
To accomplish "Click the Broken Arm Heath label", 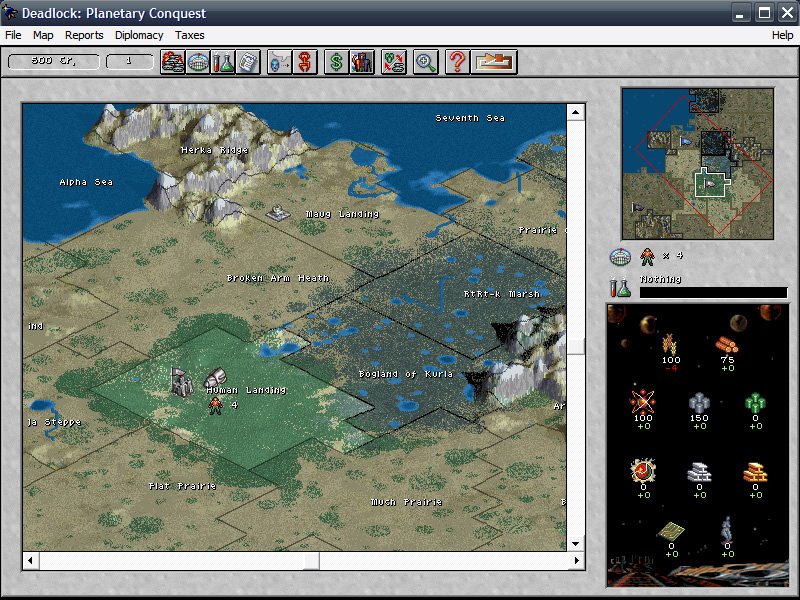I will [x=278, y=278].
